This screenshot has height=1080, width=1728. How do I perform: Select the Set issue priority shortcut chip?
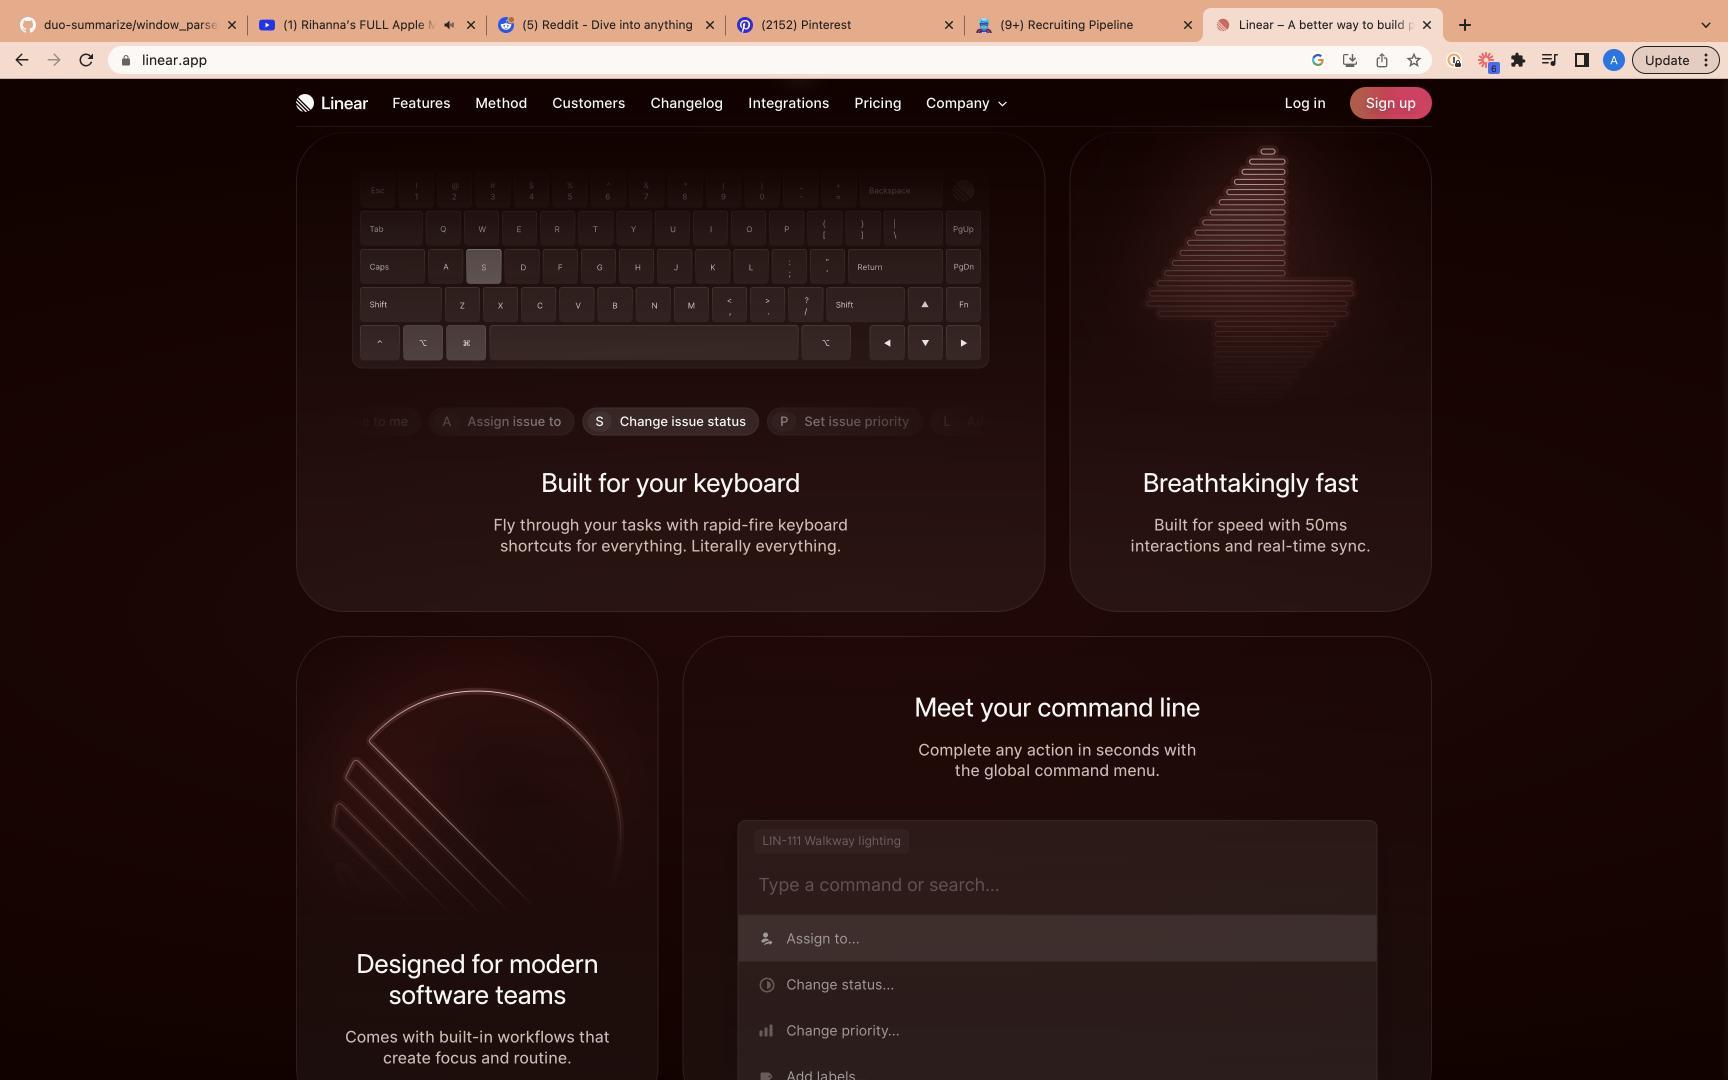pos(844,421)
